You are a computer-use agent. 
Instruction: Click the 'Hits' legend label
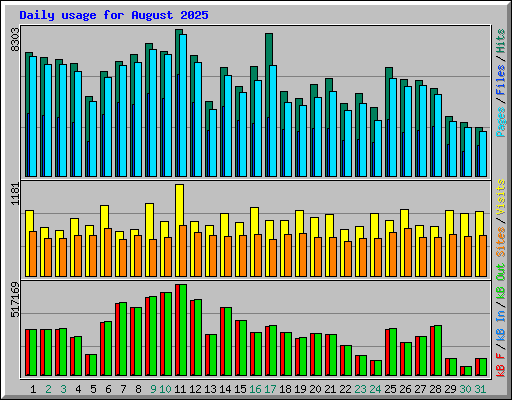tap(500, 41)
